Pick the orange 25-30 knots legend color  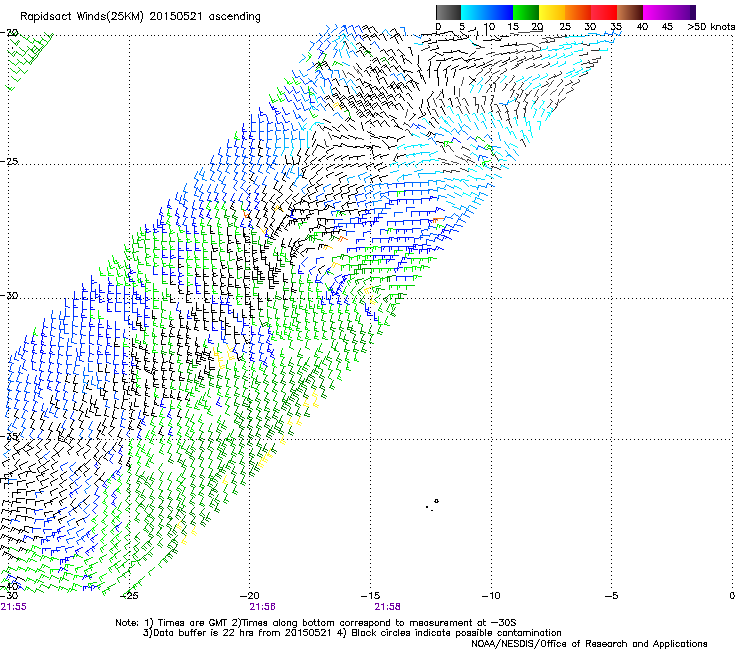pos(578,12)
